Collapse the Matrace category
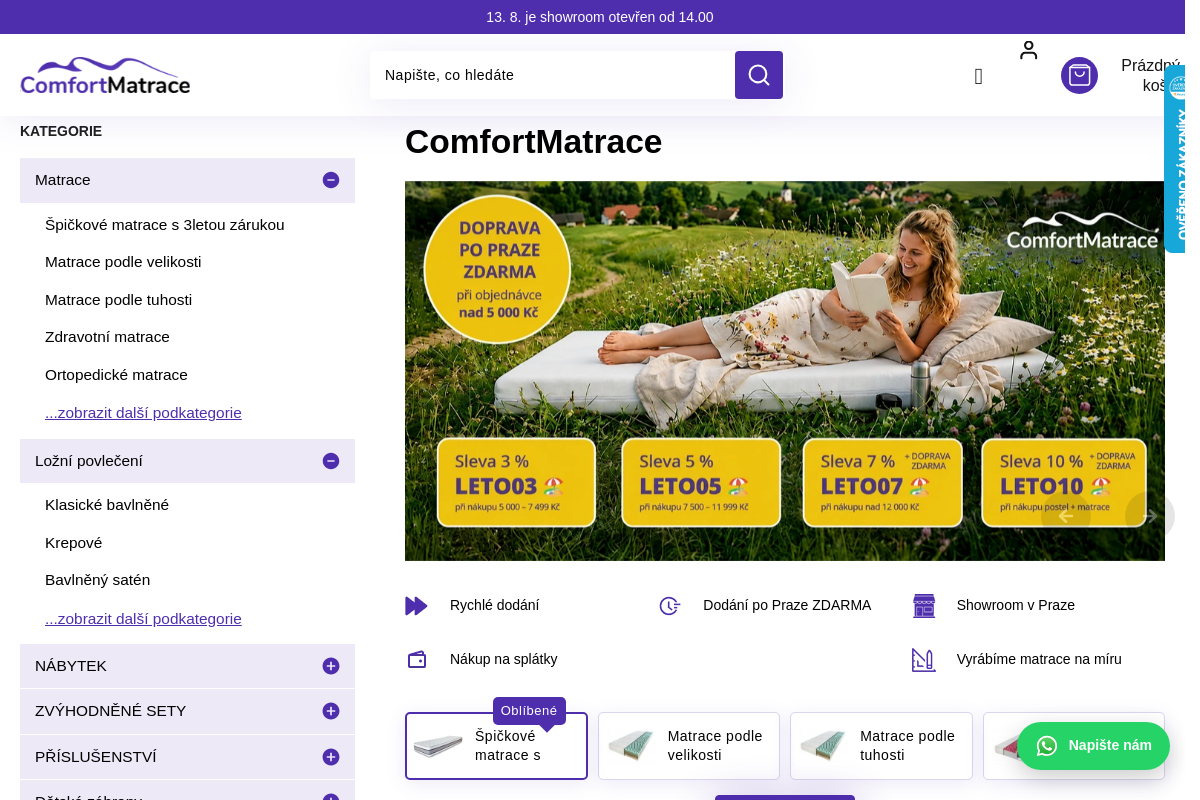Image resolution: width=1200 pixels, height=800 pixels. tap(331, 180)
